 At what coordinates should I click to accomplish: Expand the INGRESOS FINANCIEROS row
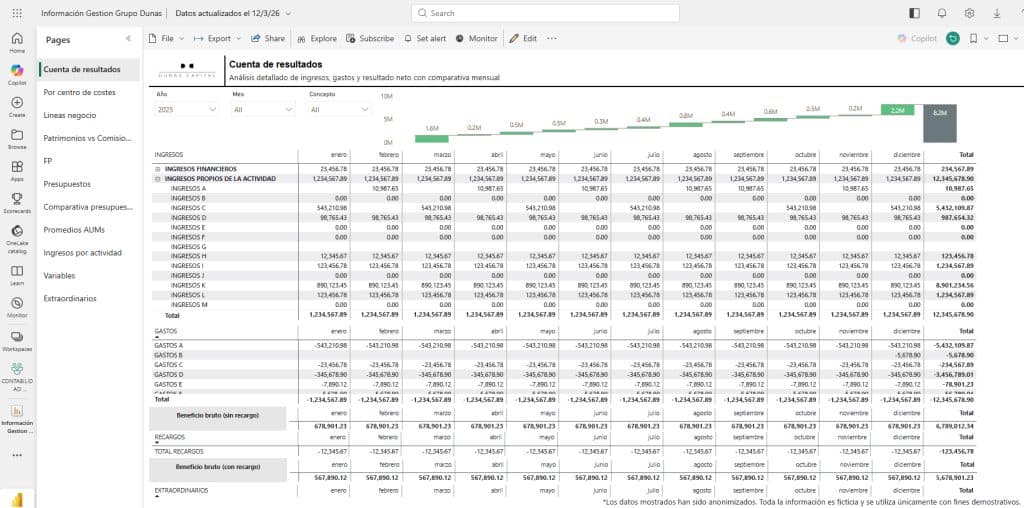(157, 168)
